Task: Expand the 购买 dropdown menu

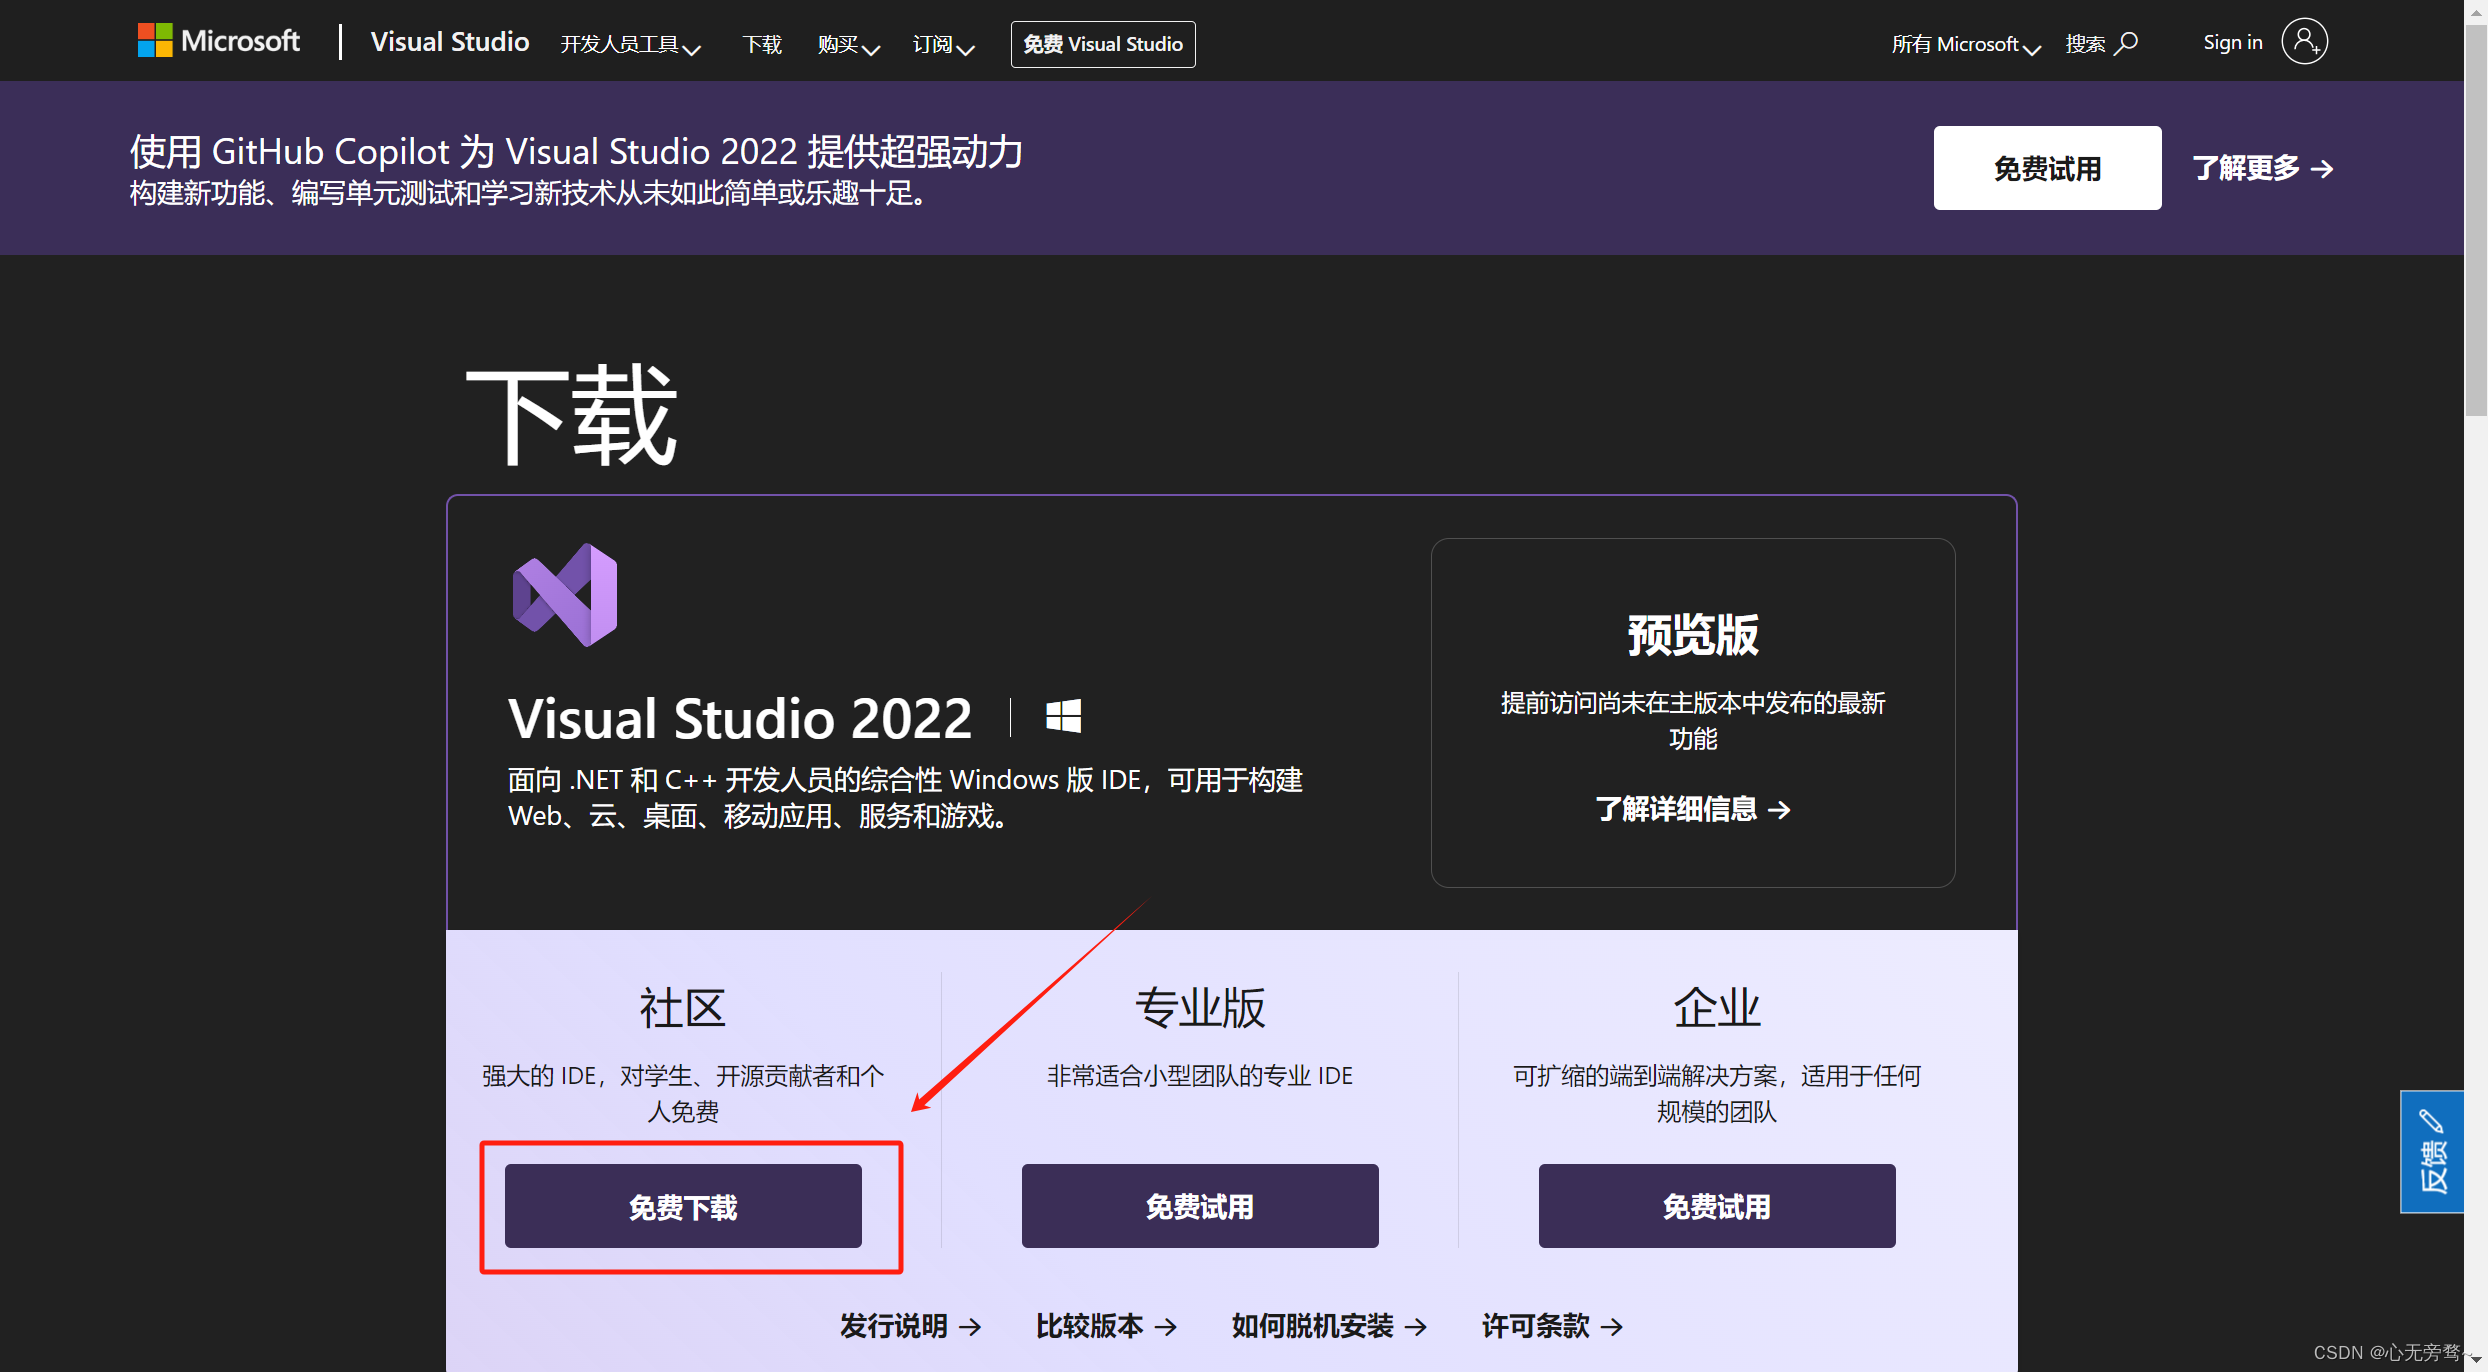Action: coord(848,45)
